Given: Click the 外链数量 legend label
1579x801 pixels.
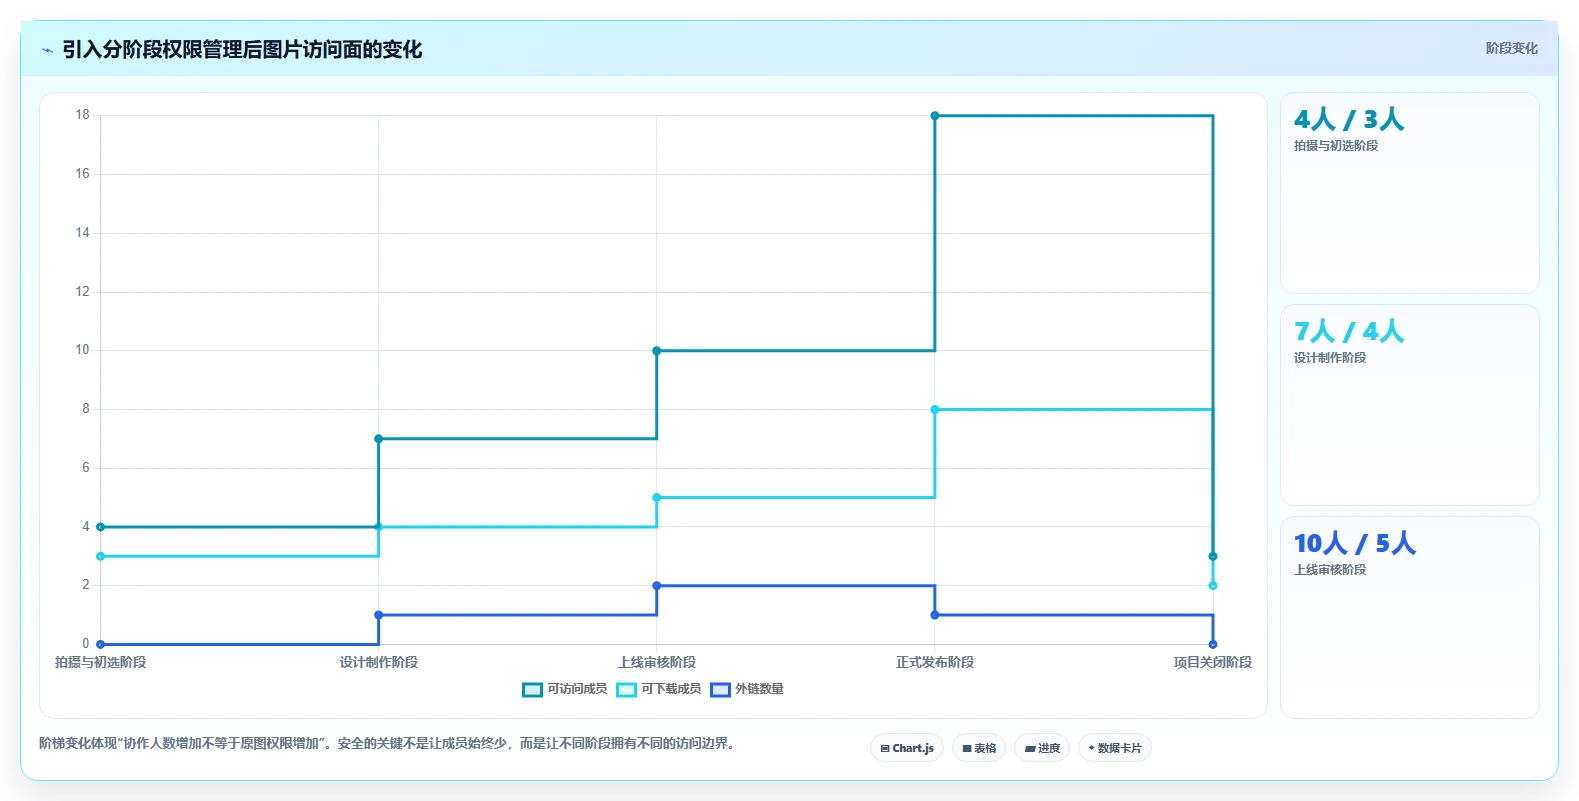Looking at the screenshot, I should click(x=759, y=689).
